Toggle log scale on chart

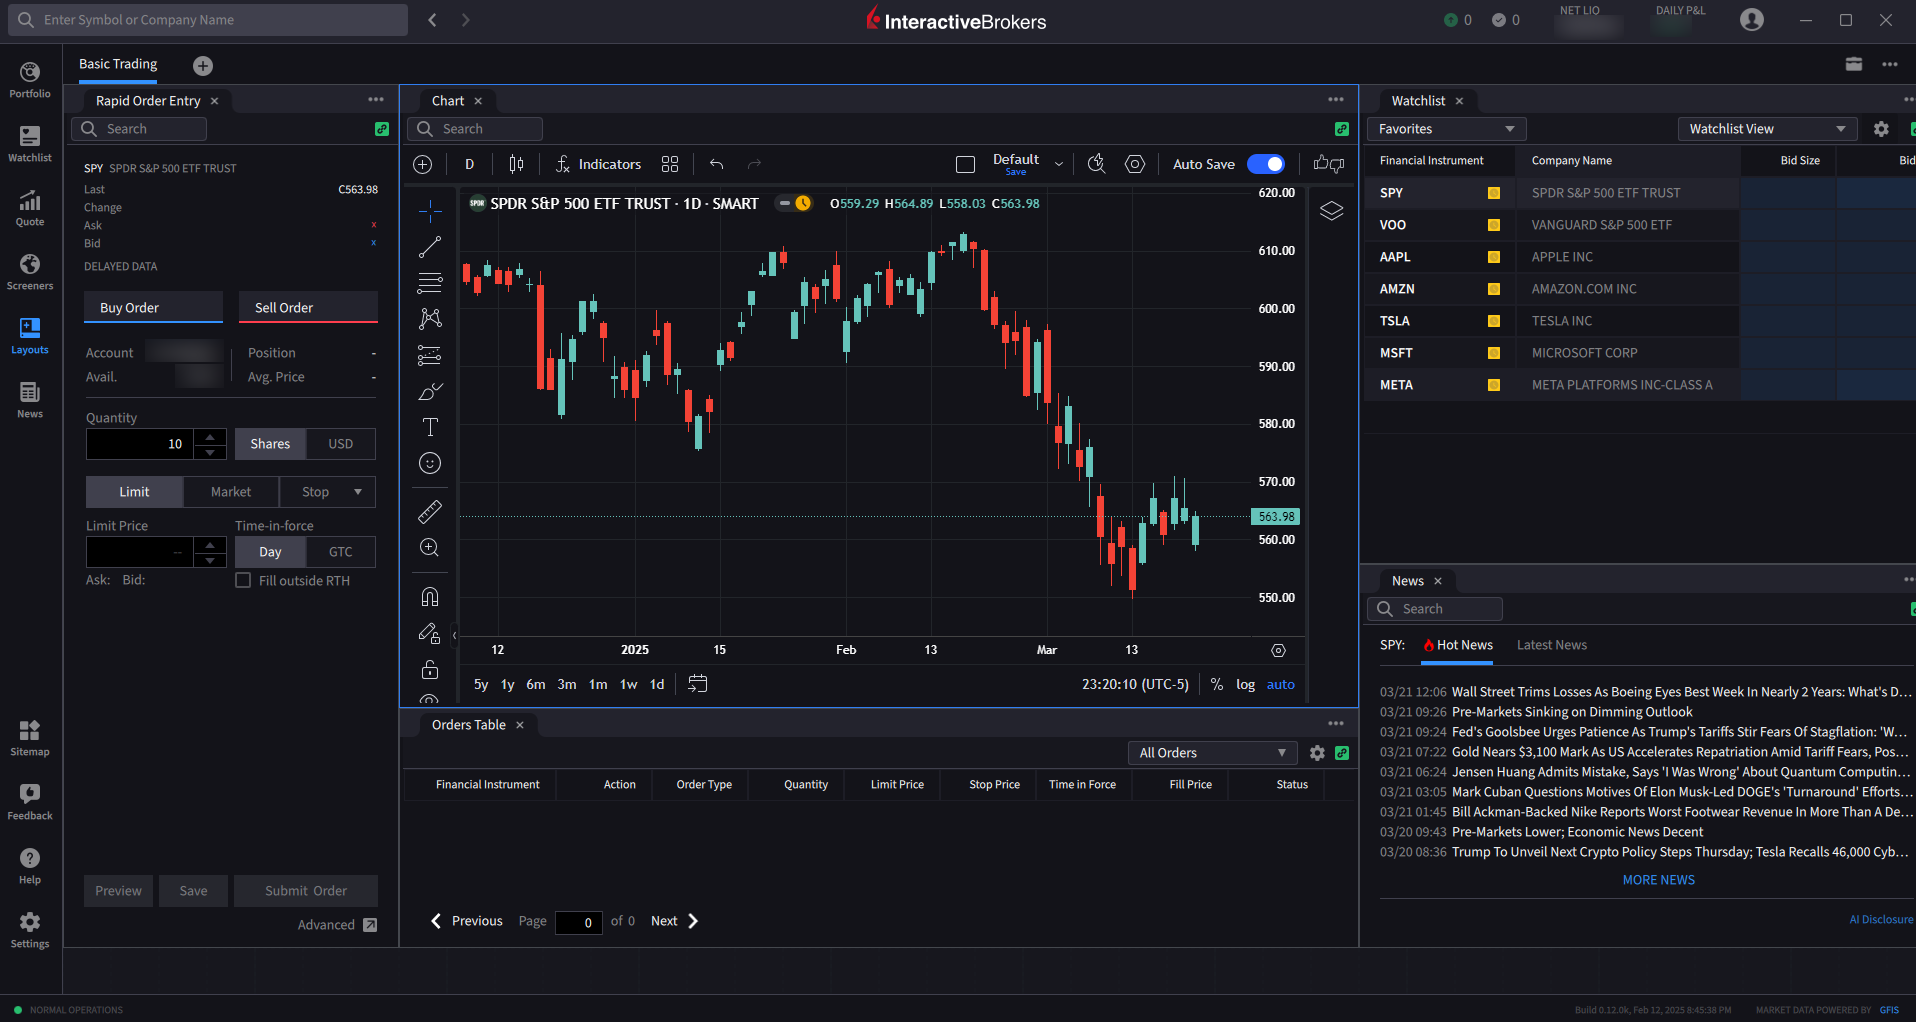[1245, 684]
